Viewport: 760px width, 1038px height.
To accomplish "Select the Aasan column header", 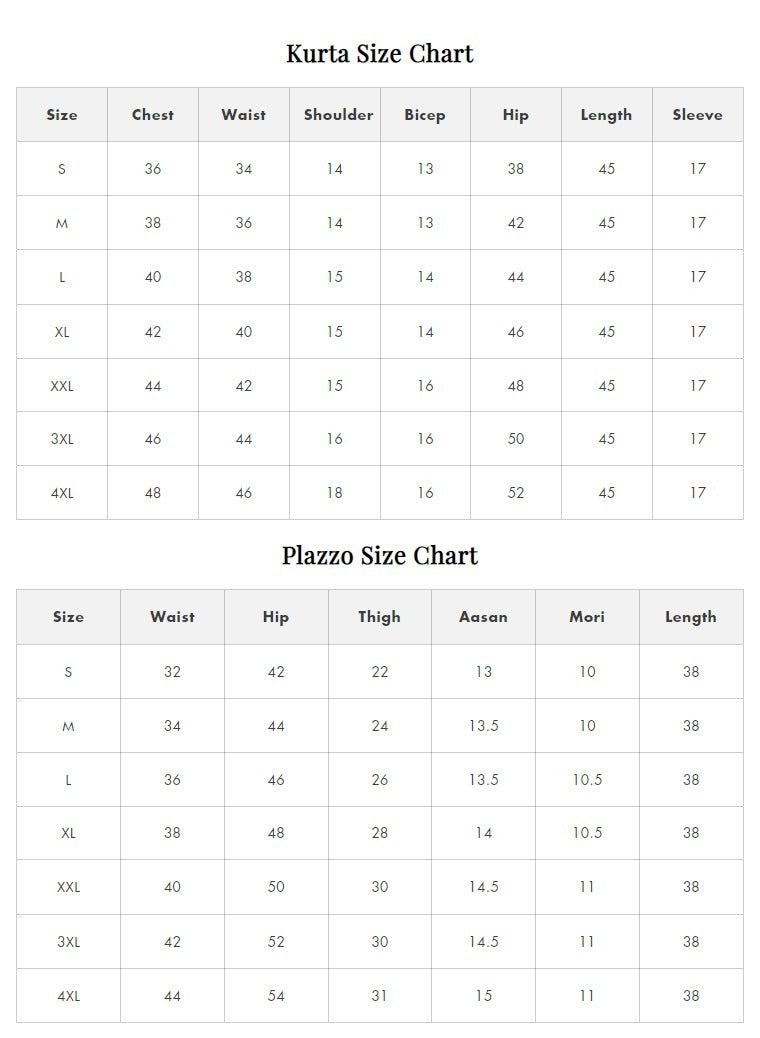I will pos(483,617).
